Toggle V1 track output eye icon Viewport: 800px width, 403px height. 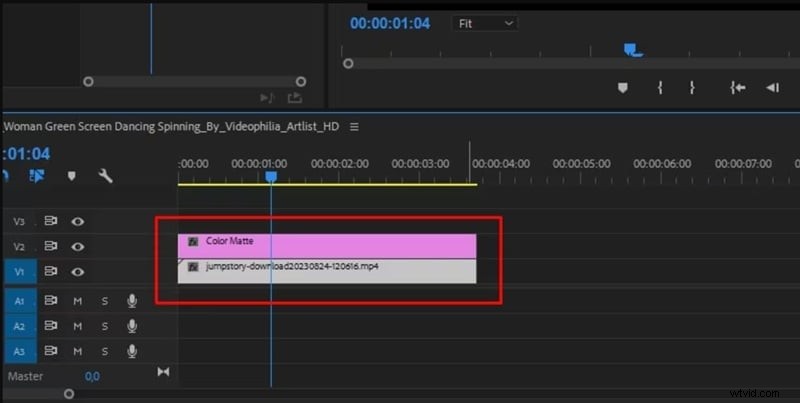tap(78, 271)
